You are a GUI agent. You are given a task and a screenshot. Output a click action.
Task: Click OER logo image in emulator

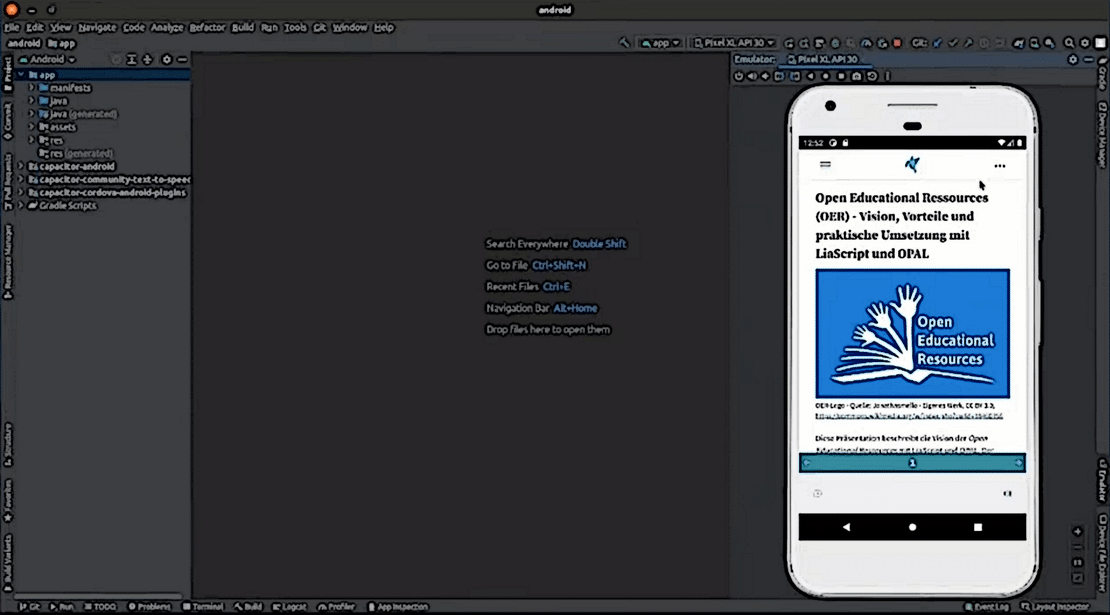(912, 333)
